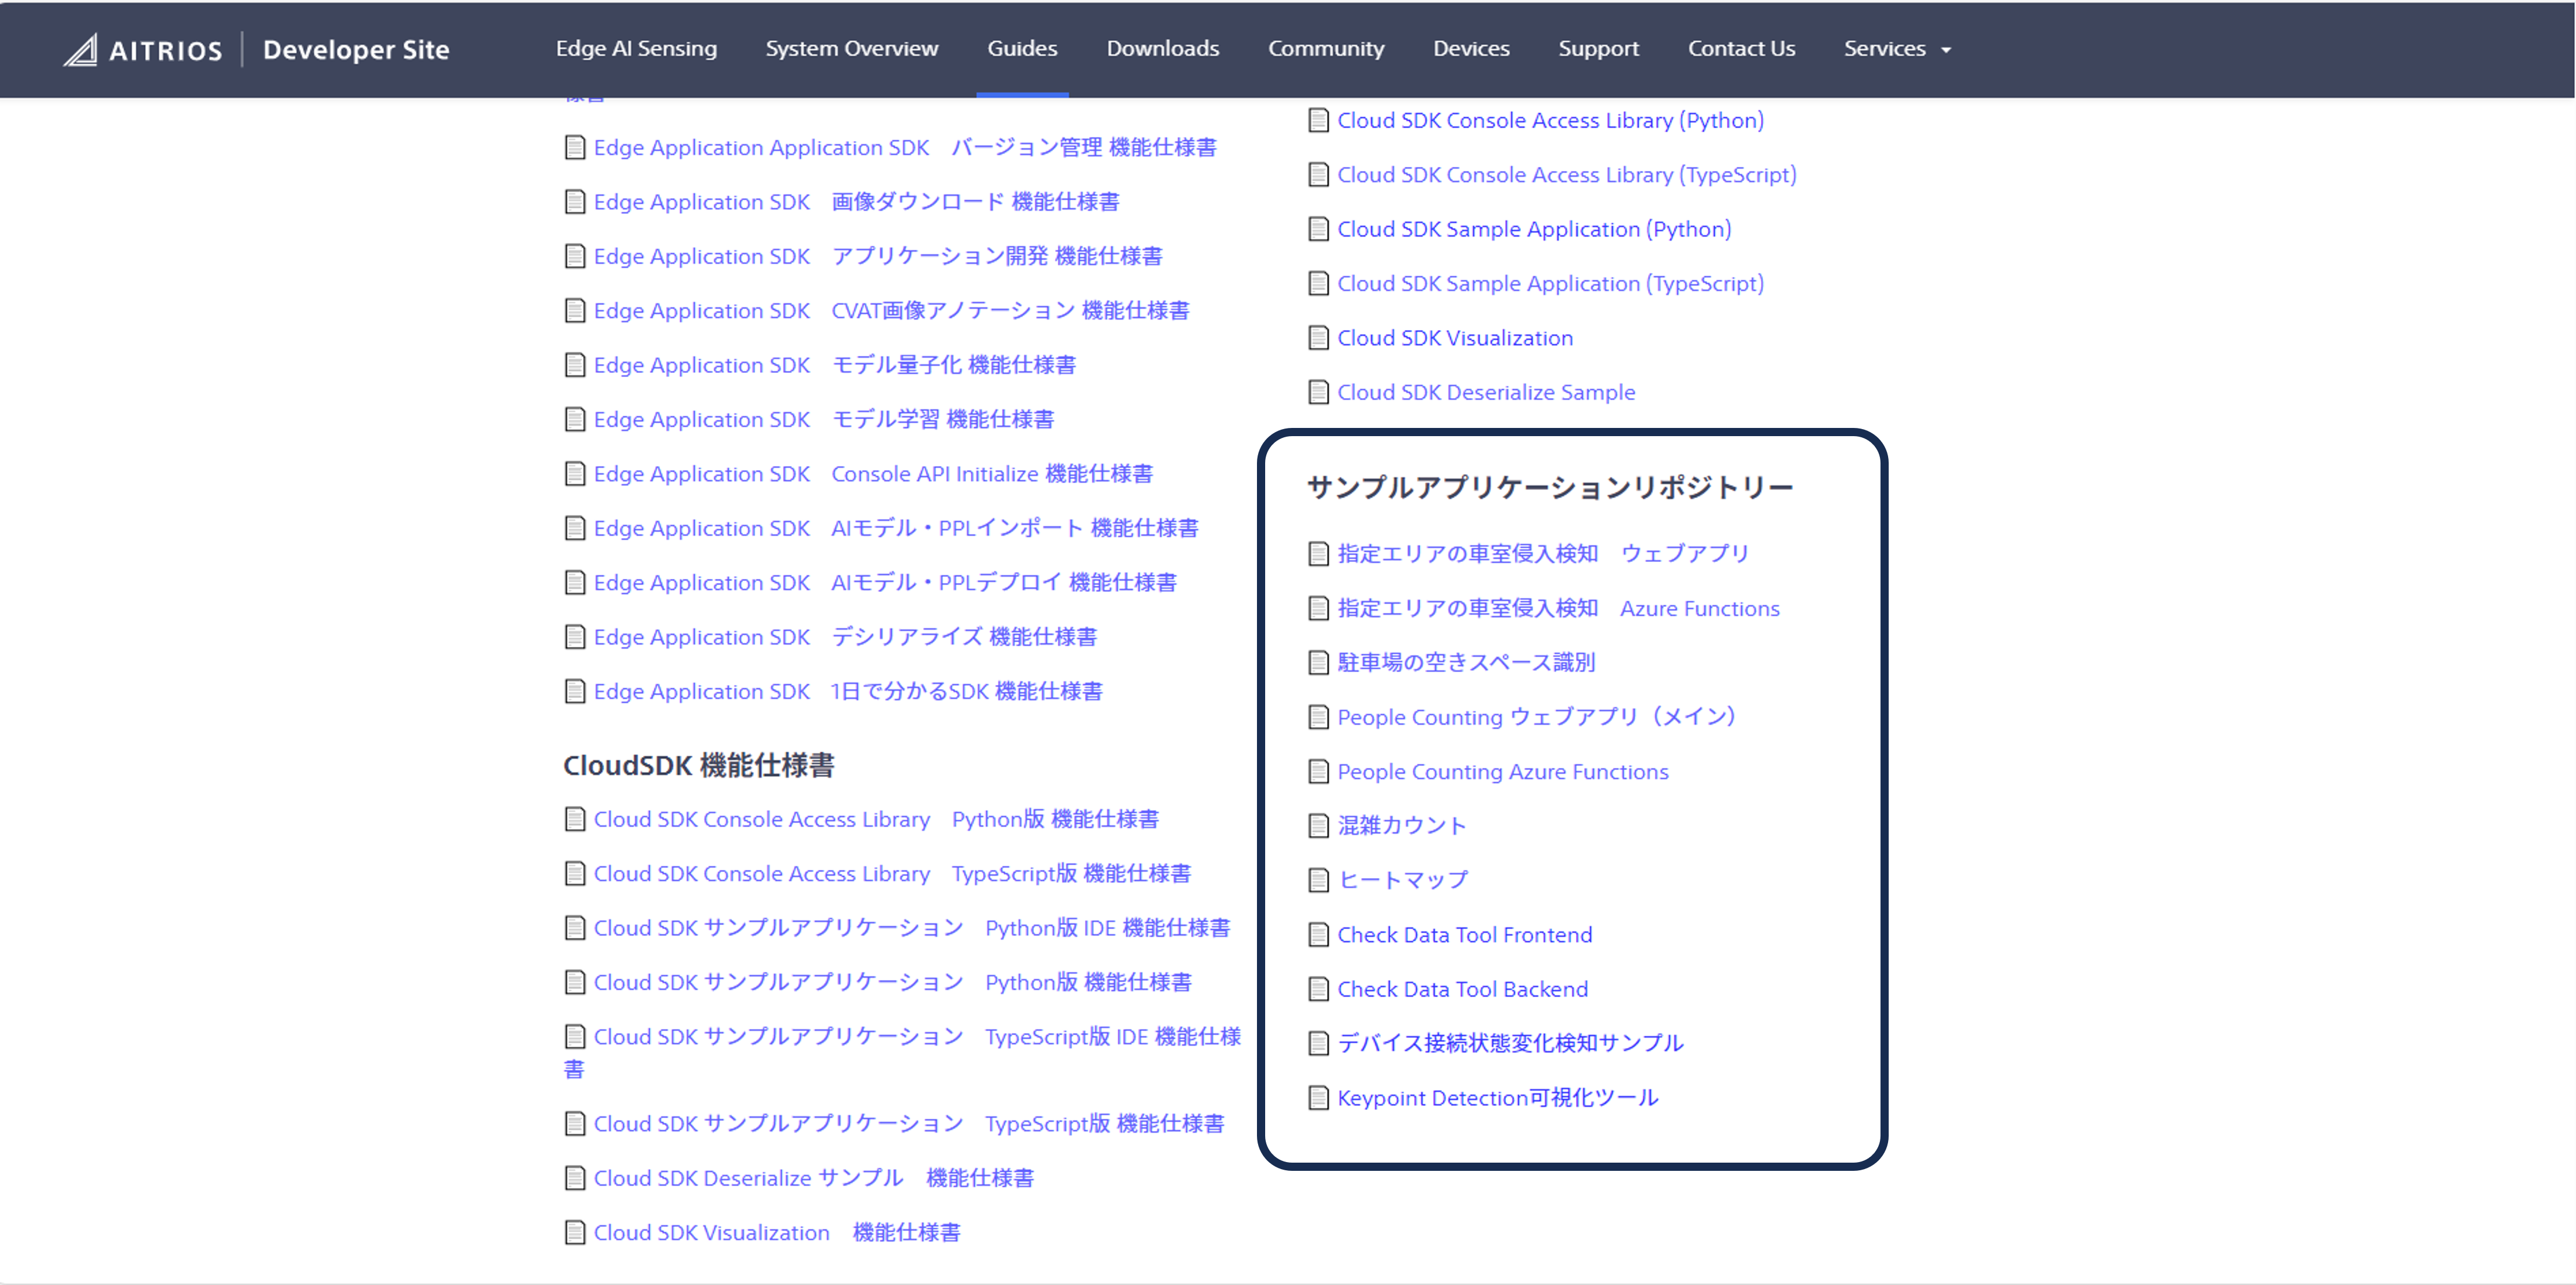Click the People Counting ウェブアプリ（メイン）link
The width and height of the screenshot is (2576, 1285).
(x=1536, y=716)
